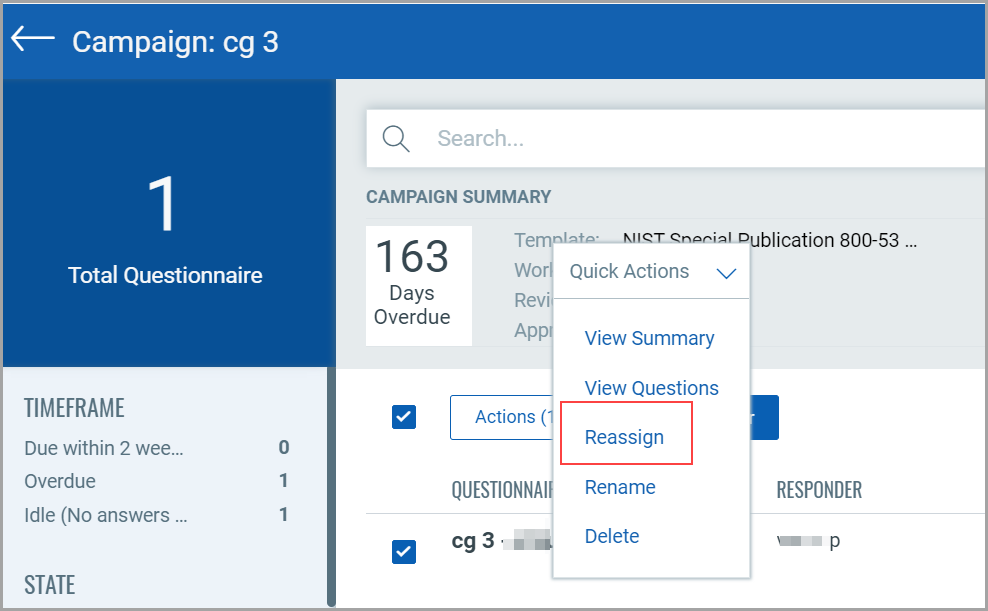
Task: Click the Quick Actions chevron icon
Action: [726, 272]
